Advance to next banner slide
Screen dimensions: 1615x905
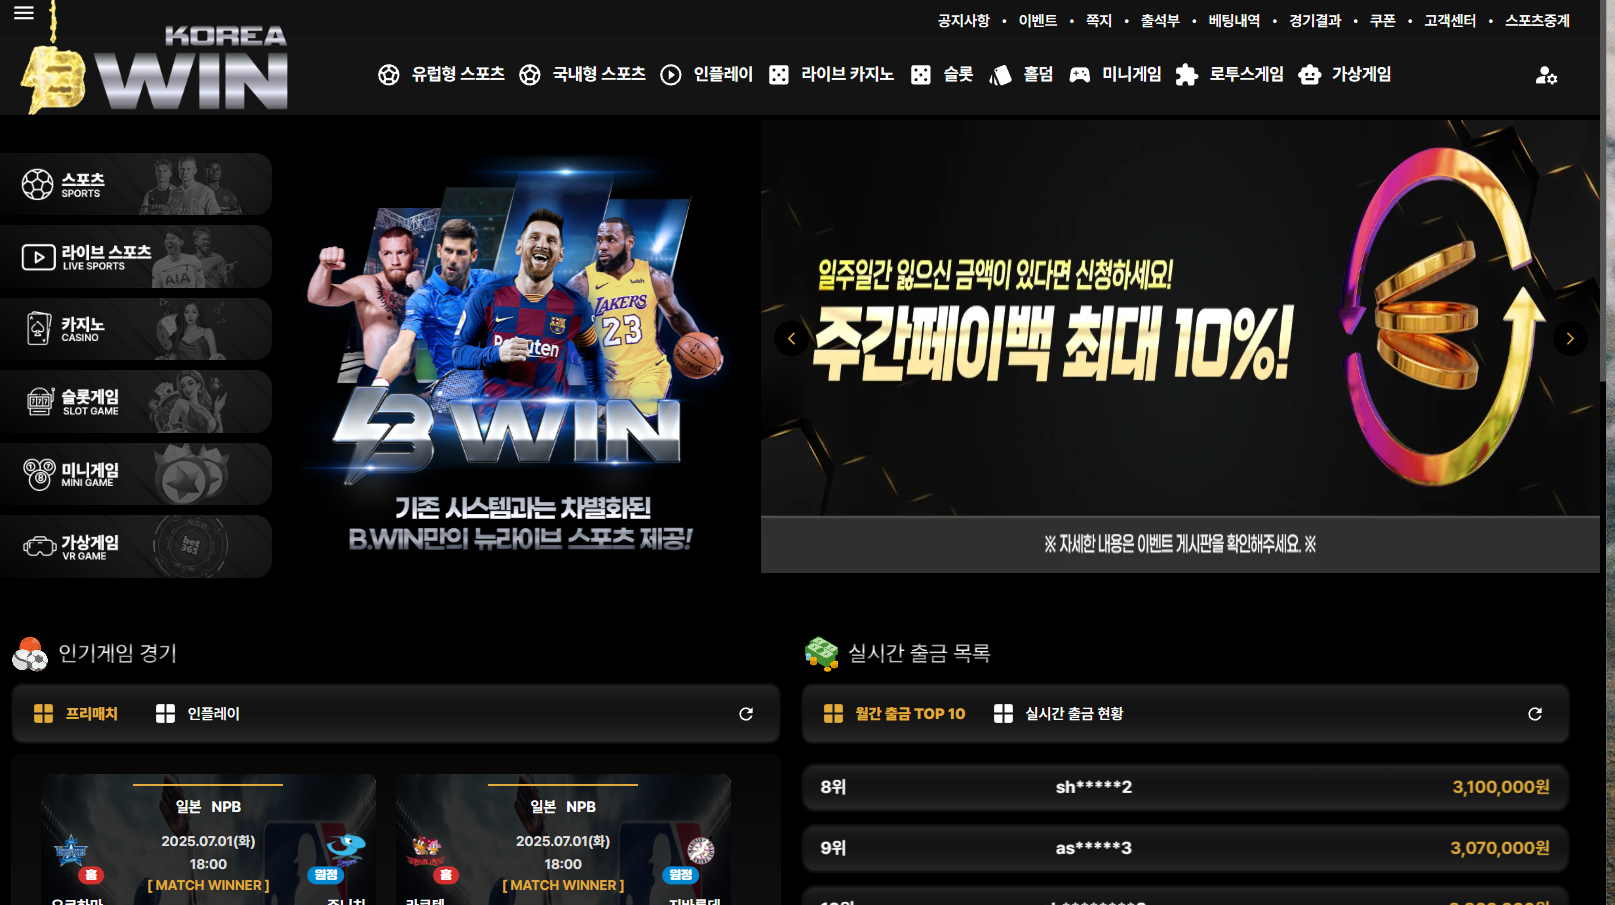[1570, 338]
